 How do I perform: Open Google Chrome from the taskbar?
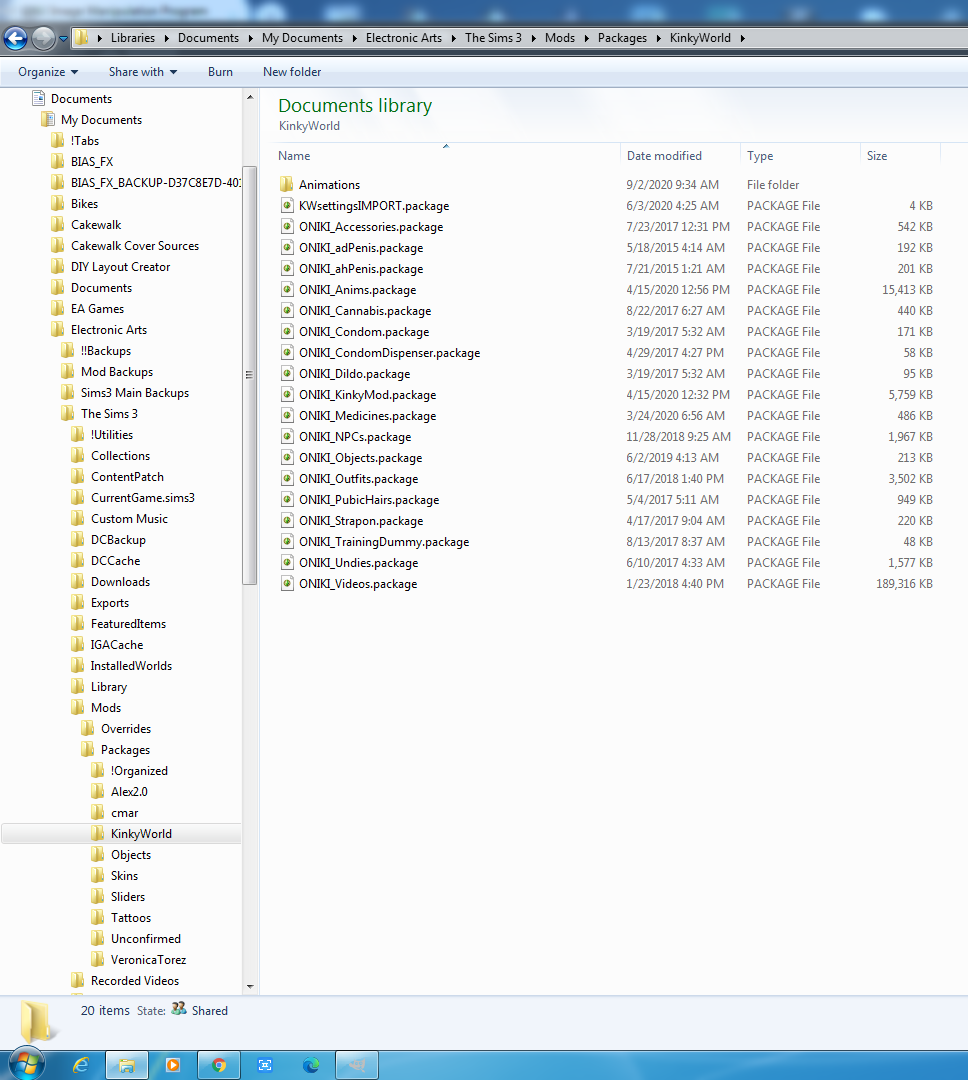coord(219,1065)
